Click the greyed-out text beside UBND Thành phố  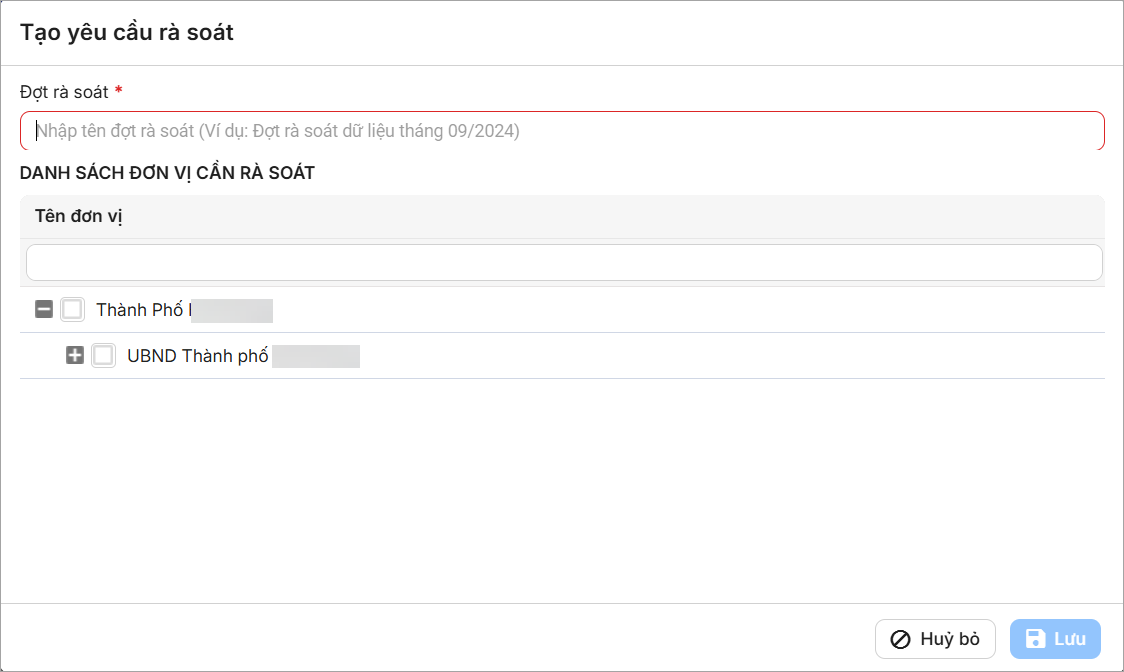316,356
